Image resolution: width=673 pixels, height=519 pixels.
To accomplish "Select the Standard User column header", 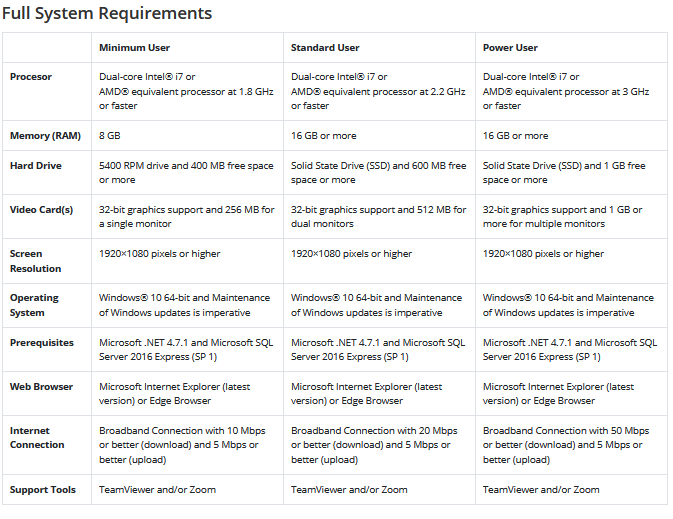I will point(325,47).
